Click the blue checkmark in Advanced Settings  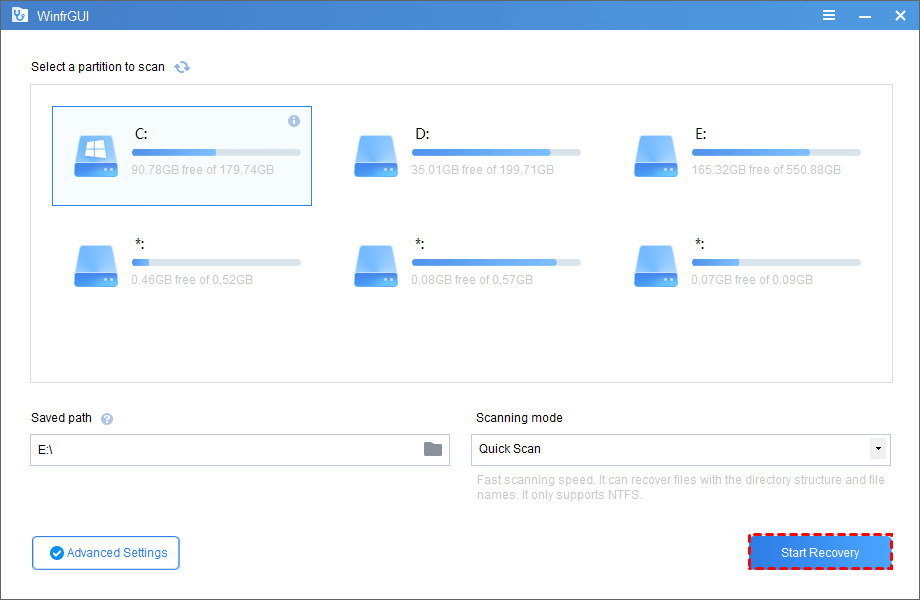coord(57,552)
